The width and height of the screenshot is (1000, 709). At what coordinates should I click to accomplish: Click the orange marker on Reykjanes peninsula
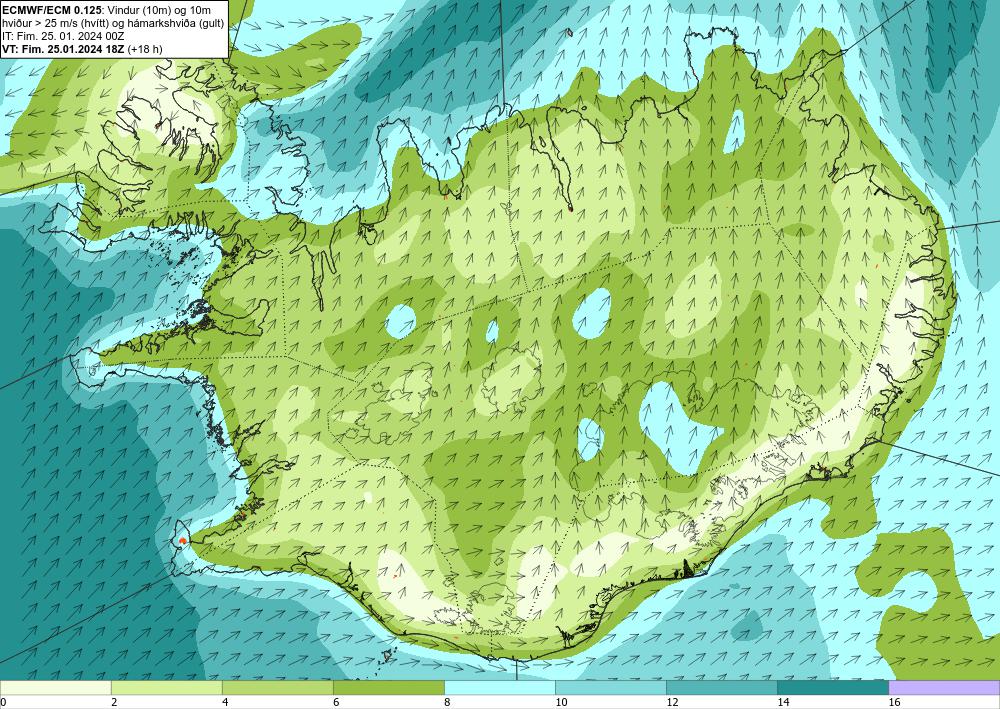(x=183, y=540)
